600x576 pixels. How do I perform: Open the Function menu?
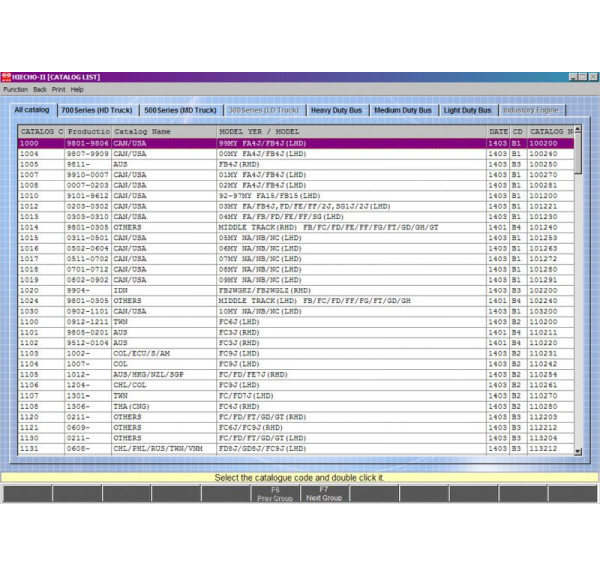point(15,89)
